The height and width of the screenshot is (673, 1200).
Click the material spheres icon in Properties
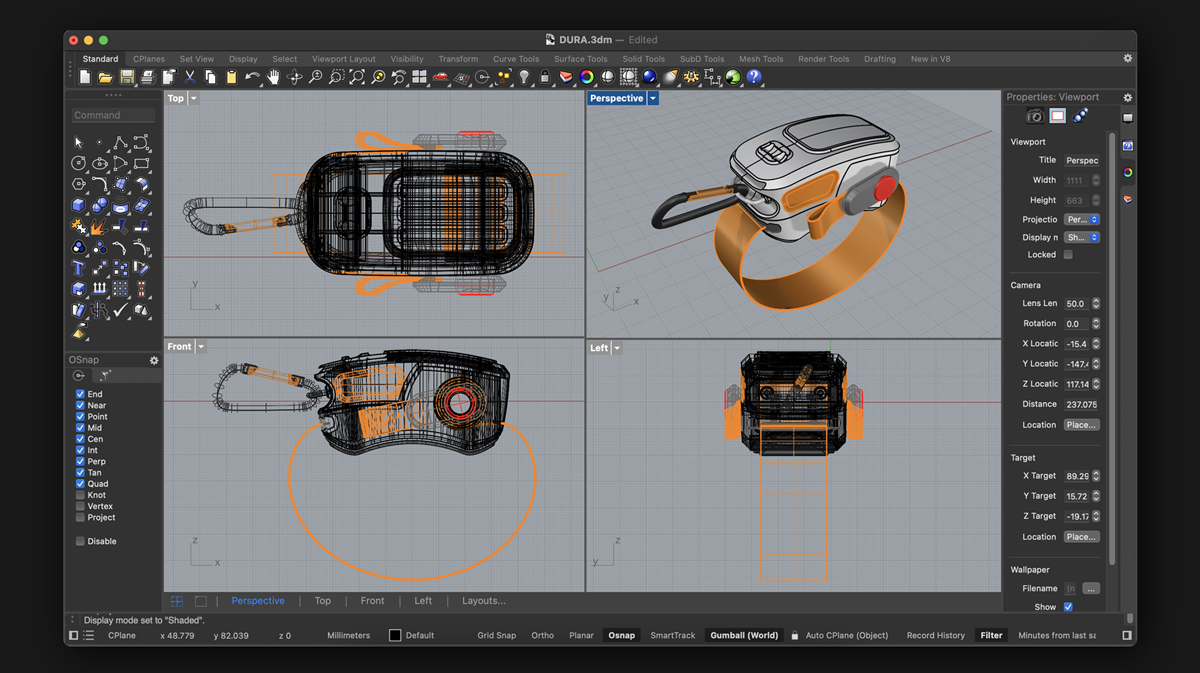pyautogui.click(x=1080, y=116)
